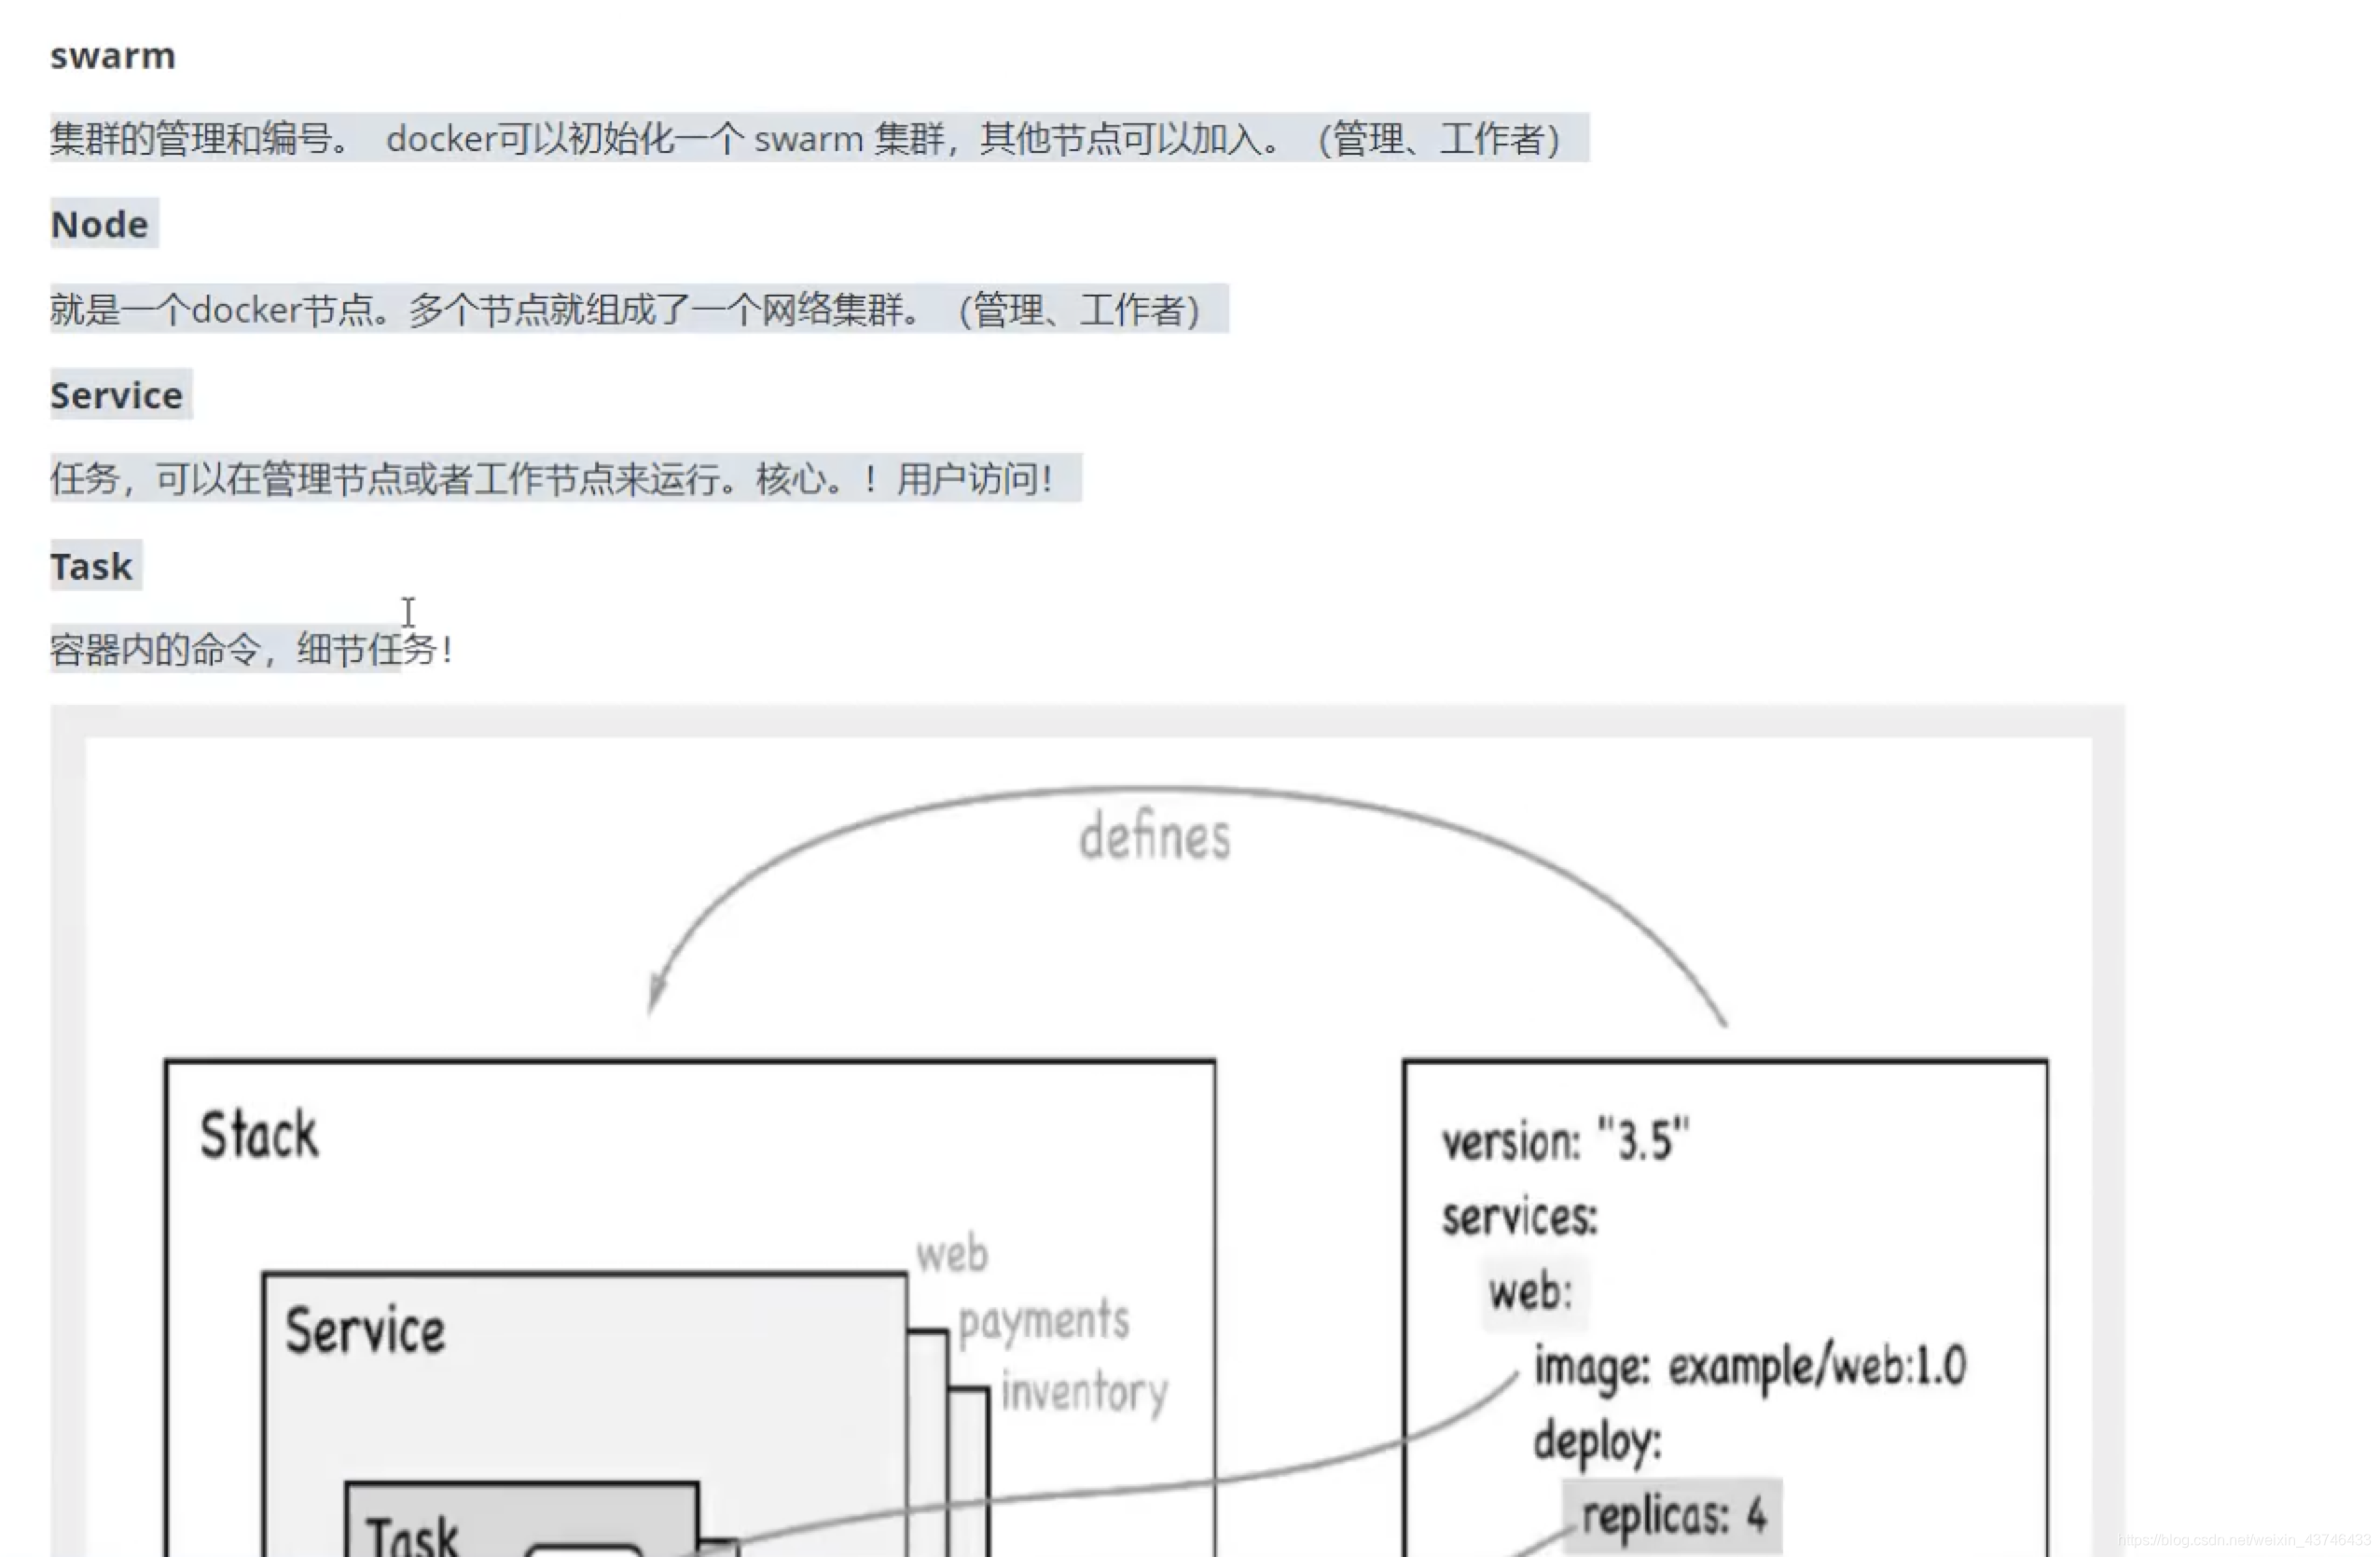This screenshot has width=2380, height=1557.
Task: Click the "swarm" heading
Action: click(113, 56)
